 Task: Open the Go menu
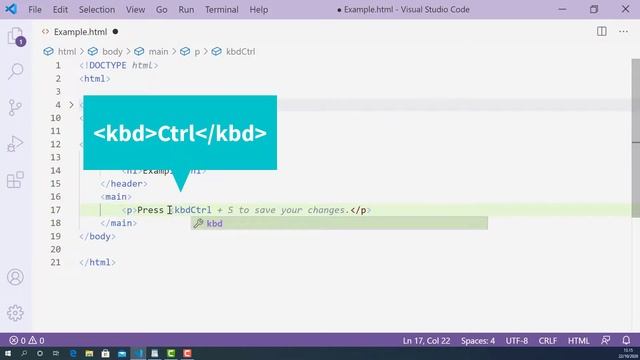(162, 9)
